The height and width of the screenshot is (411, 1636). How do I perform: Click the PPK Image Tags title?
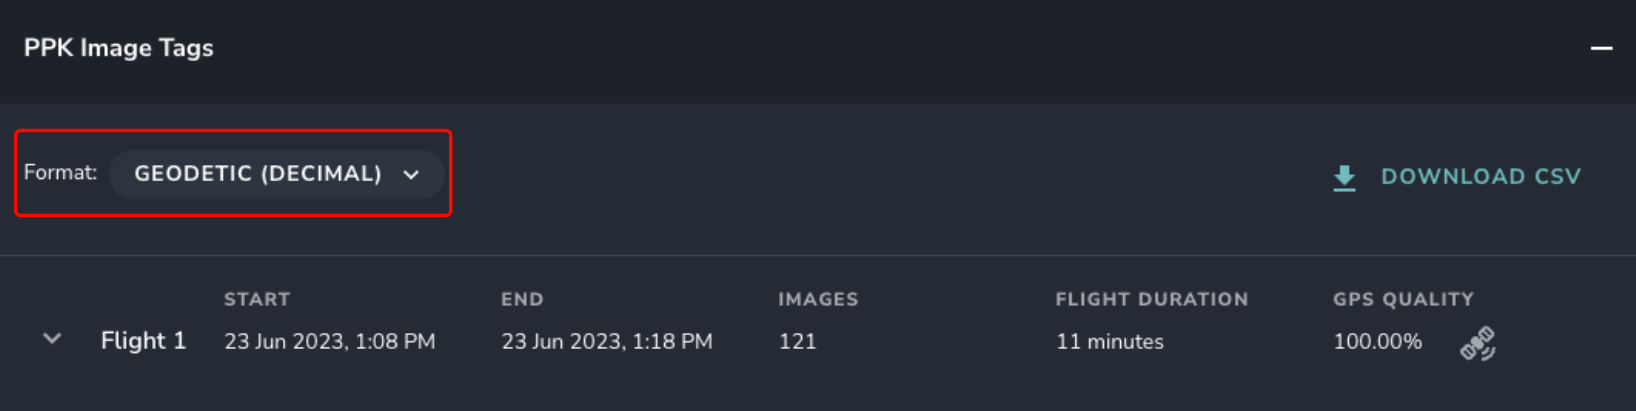[x=119, y=48]
